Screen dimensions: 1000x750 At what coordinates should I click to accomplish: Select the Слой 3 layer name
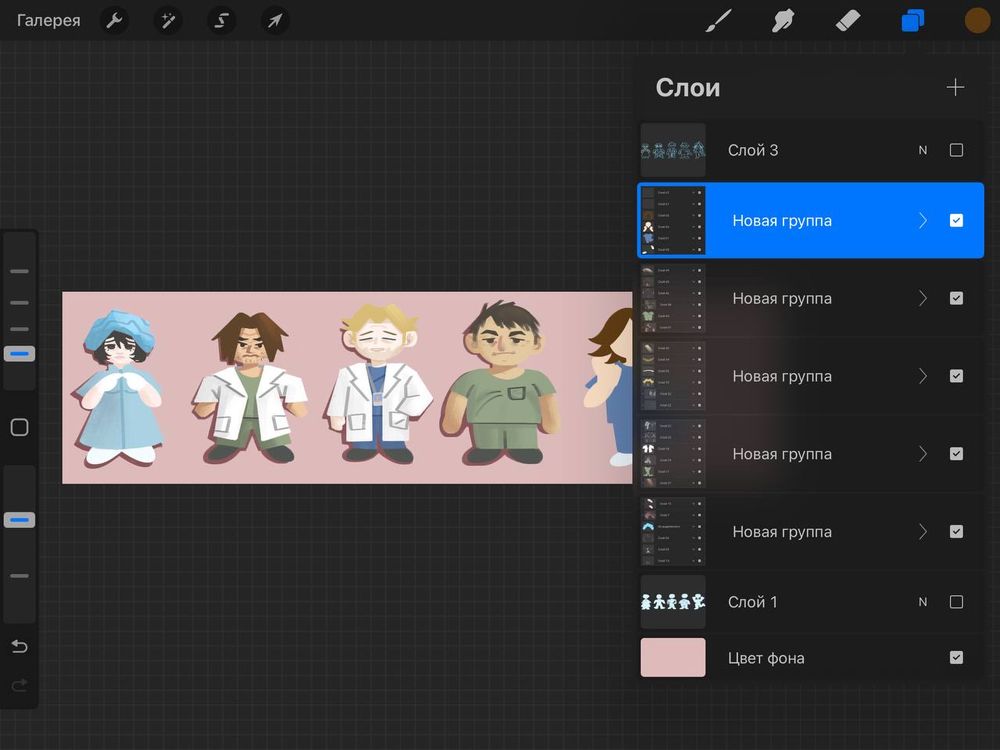click(x=753, y=151)
